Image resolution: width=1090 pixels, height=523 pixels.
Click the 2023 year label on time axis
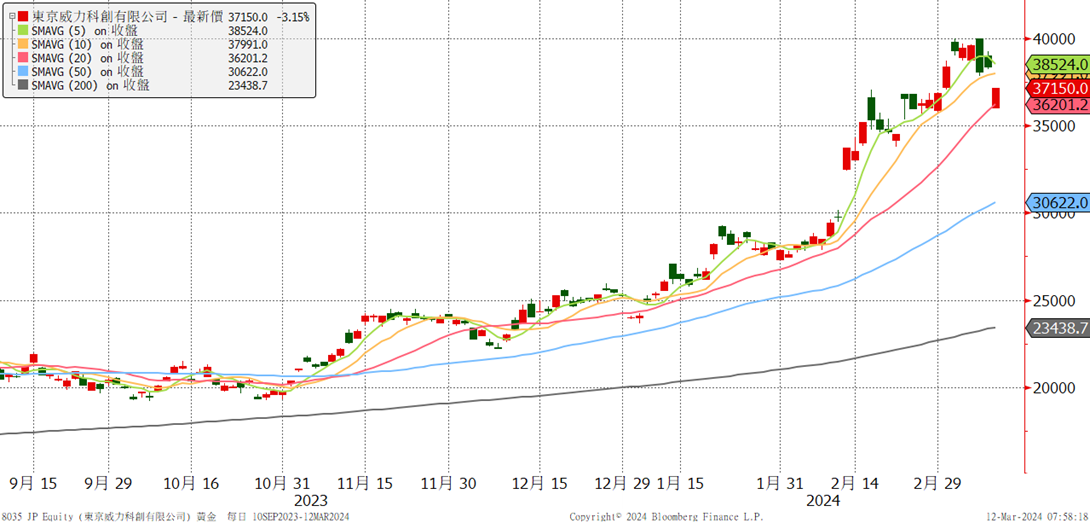point(311,501)
